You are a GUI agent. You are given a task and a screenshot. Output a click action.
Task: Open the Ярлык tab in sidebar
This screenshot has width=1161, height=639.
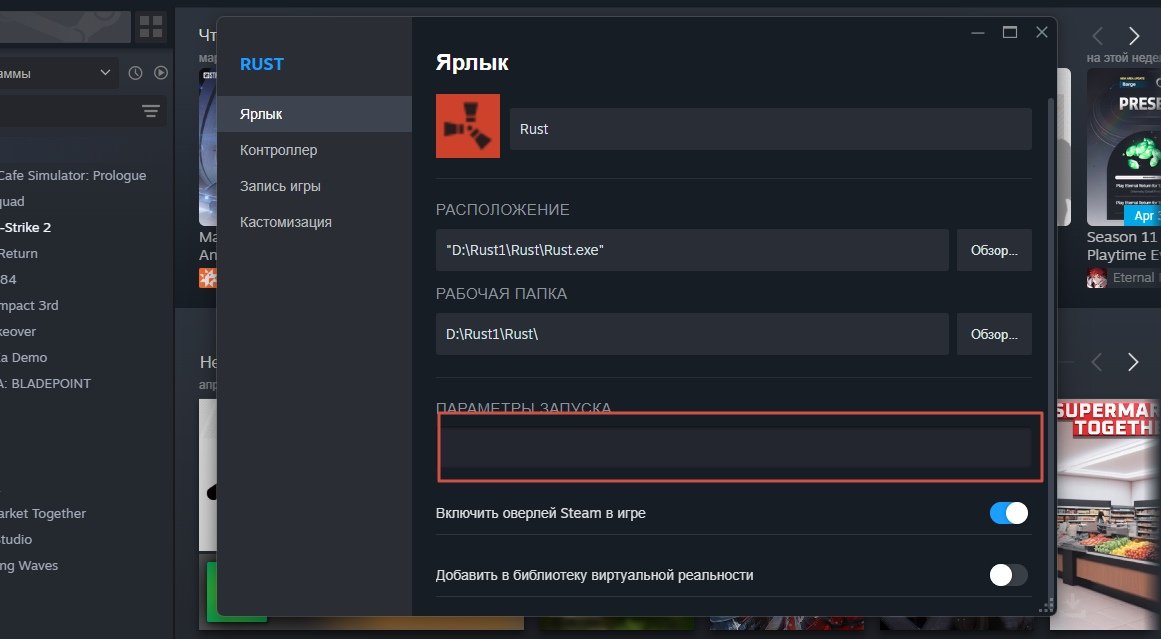[314, 114]
